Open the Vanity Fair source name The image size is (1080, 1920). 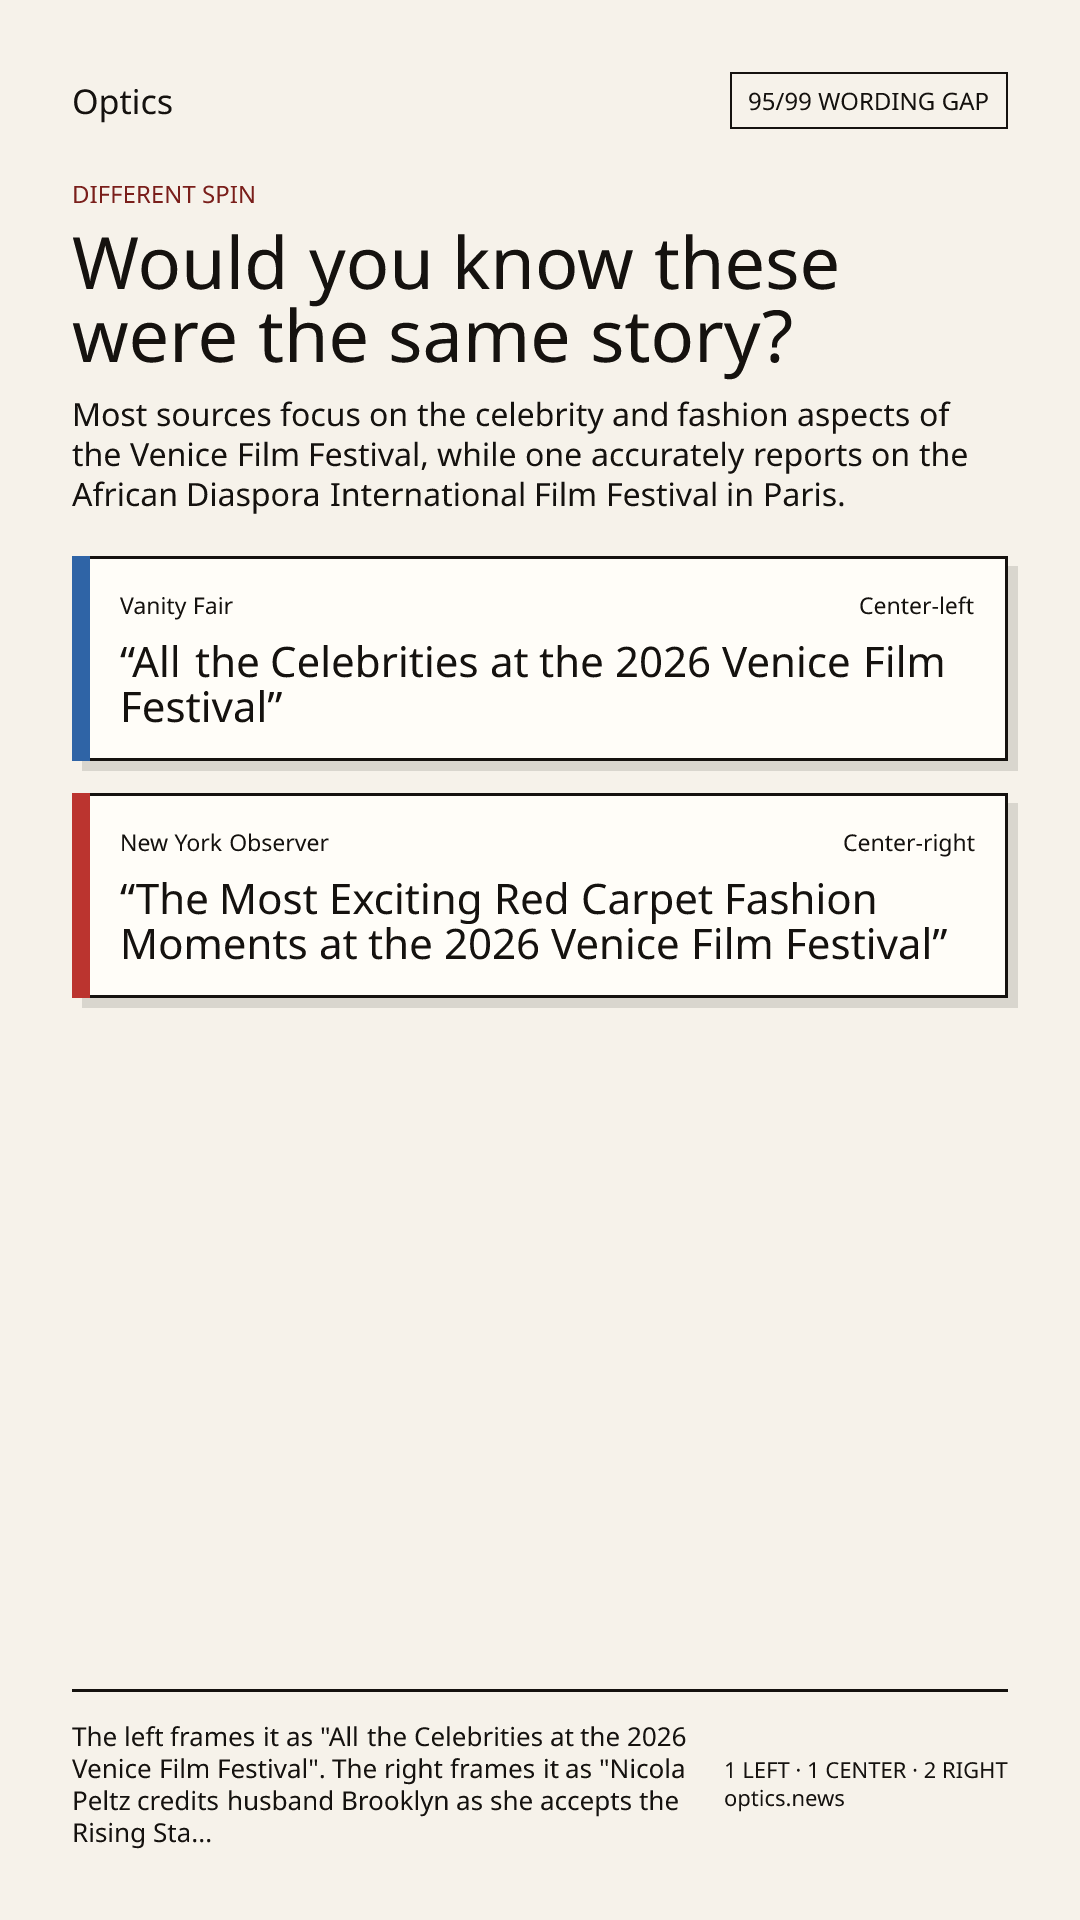click(x=176, y=606)
